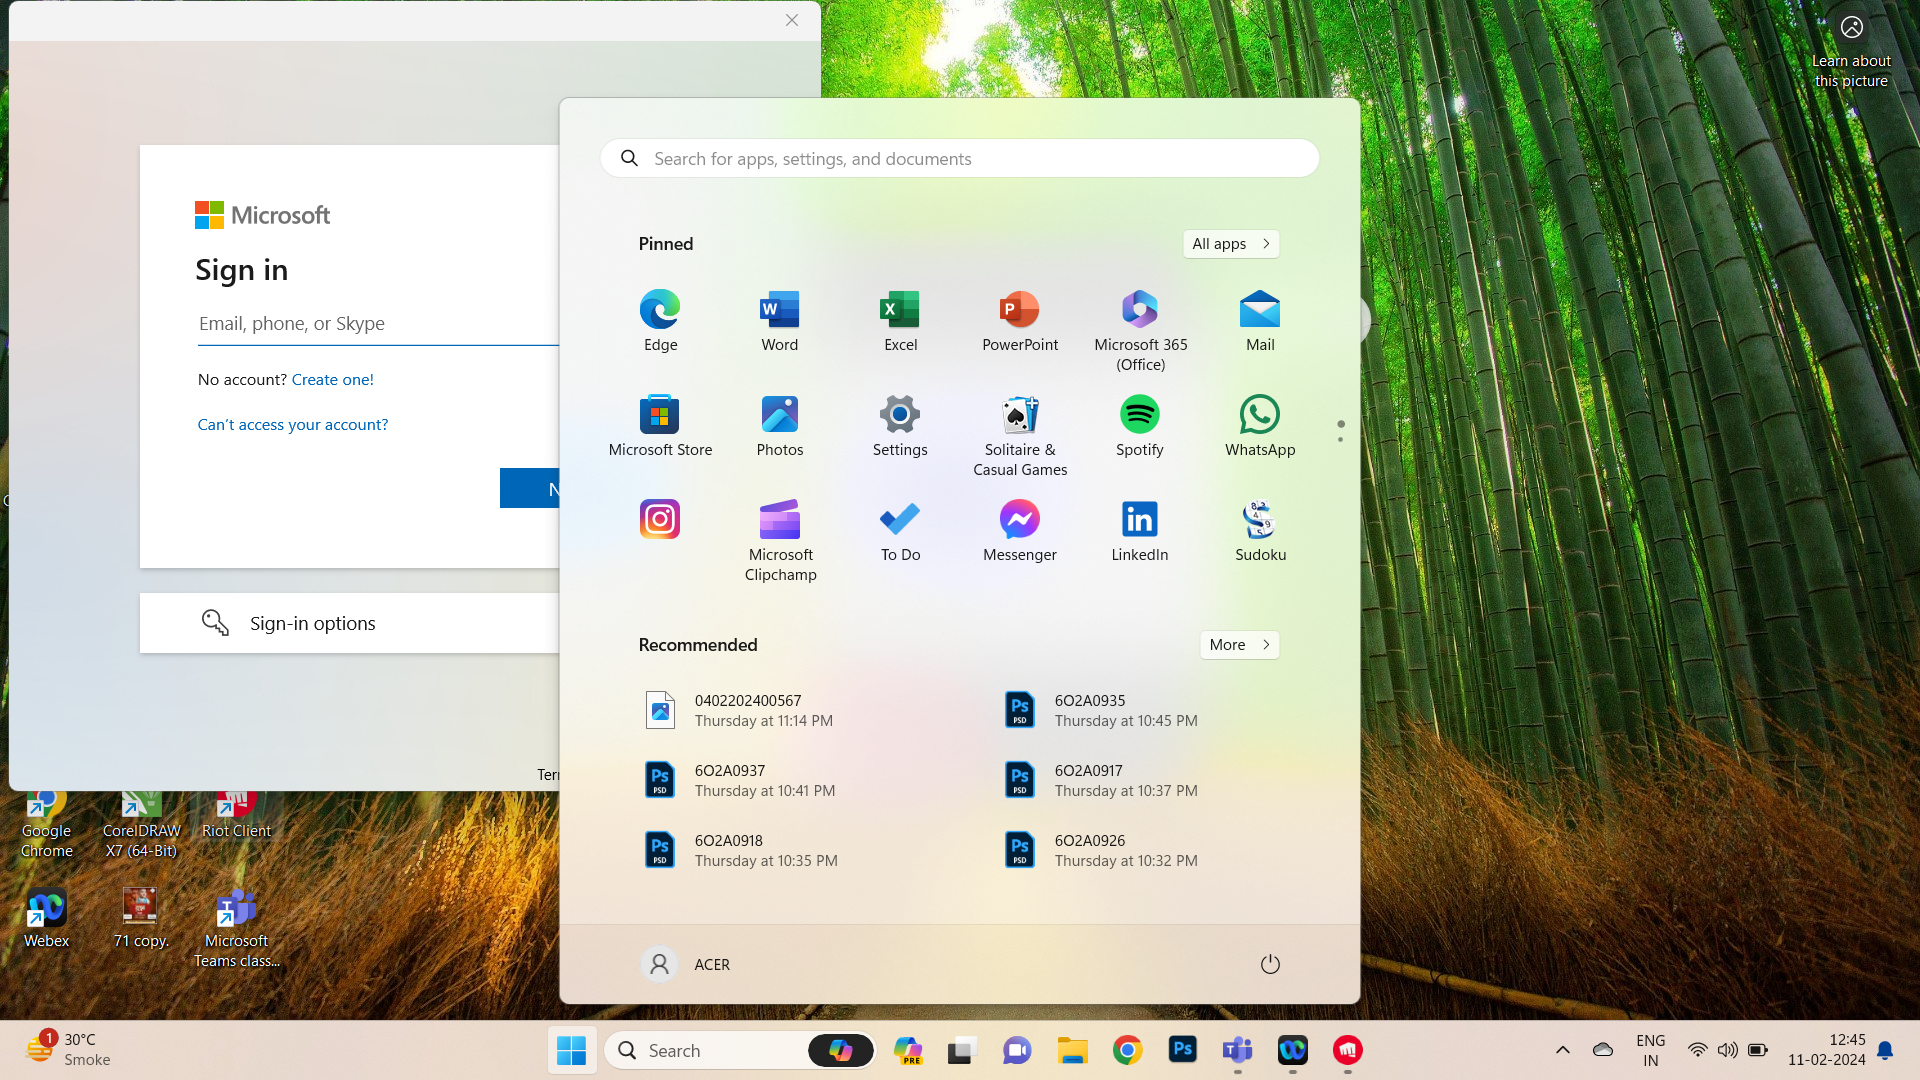Expand All apps list
The width and height of the screenshot is (1920, 1080).
[x=1231, y=244]
